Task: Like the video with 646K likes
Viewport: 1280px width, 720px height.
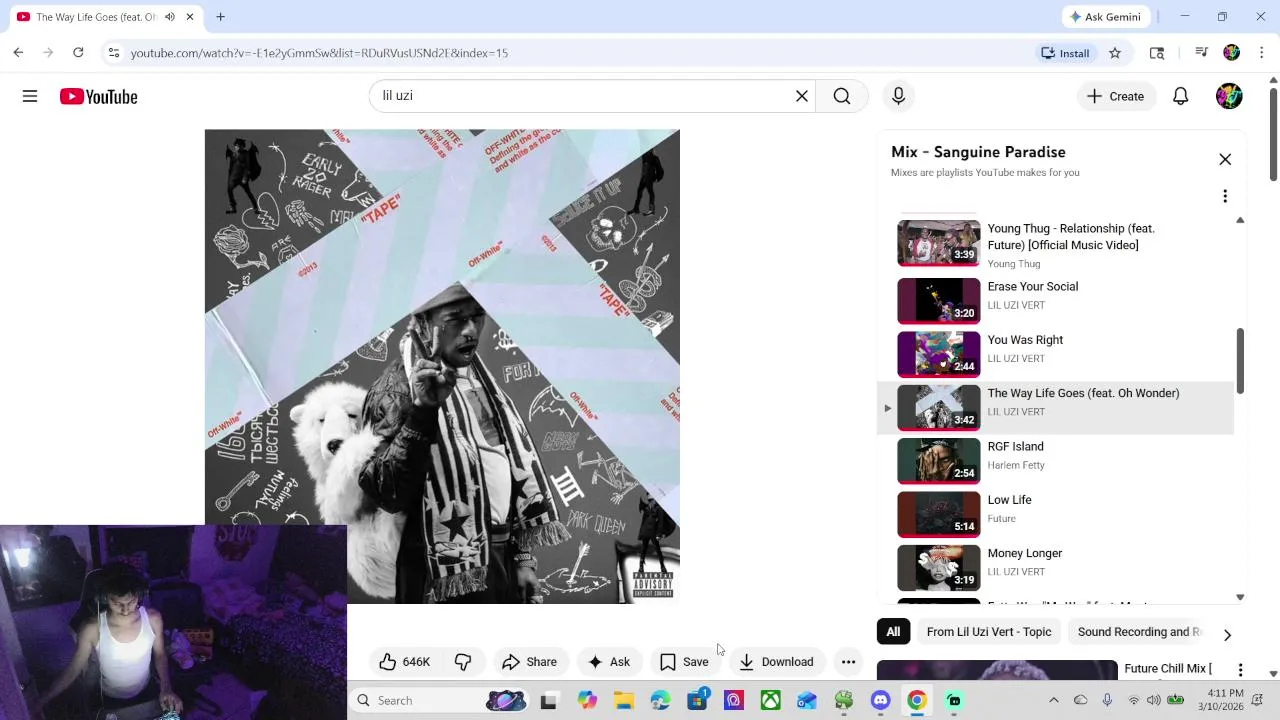Action: pyautogui.click(x=404, y=662)
